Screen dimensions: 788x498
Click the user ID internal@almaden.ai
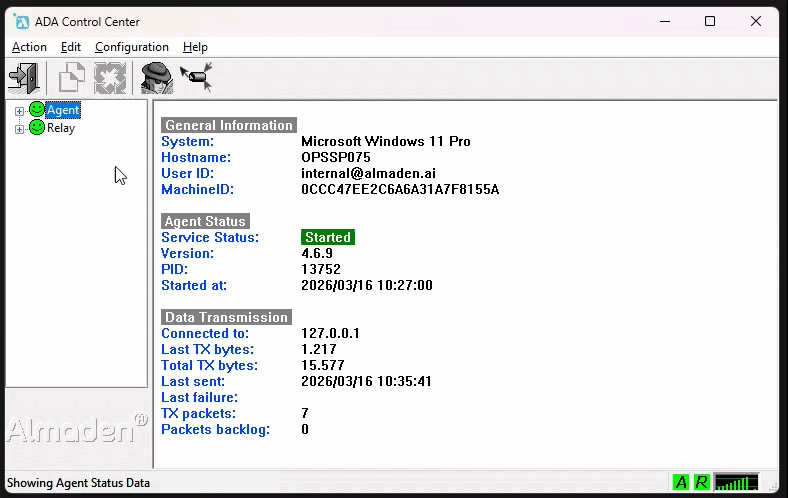[368, 173]
